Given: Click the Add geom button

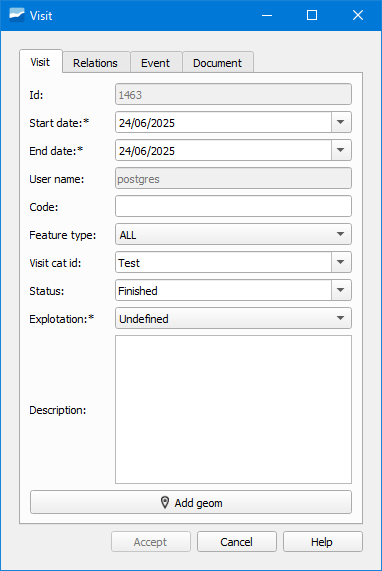Looking at the screenshot, I should click(191, 503).
